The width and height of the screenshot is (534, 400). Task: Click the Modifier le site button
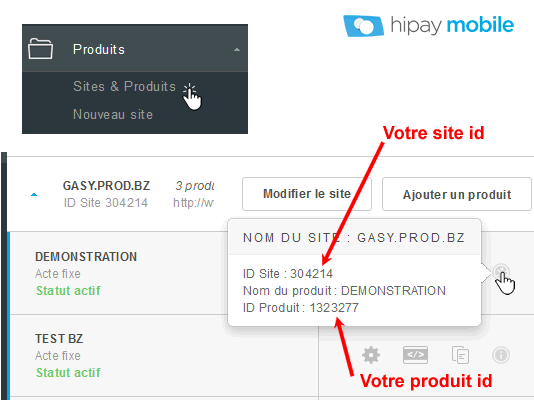click(x=307, y=194)
